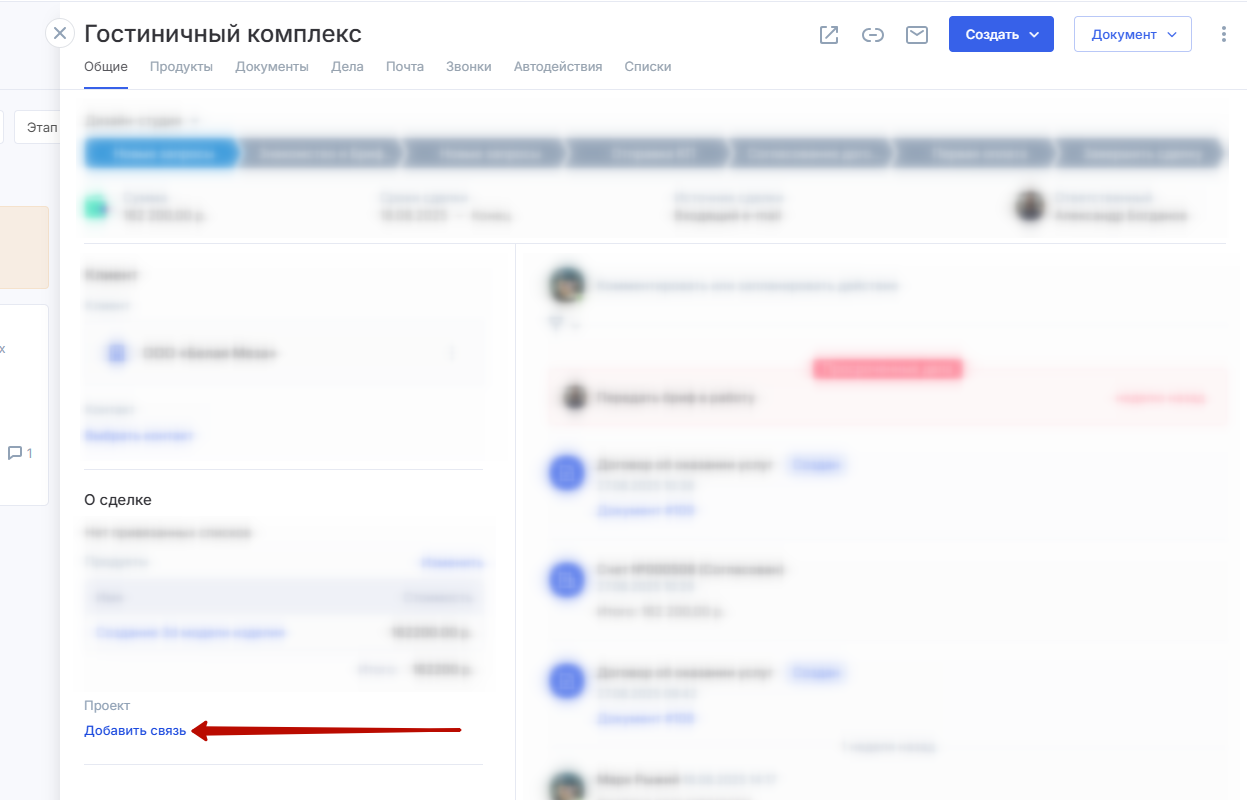The width and height of the screenshot is (1247, 800).
Task: Select the Почта tab
Action: (x=405, y=67)
